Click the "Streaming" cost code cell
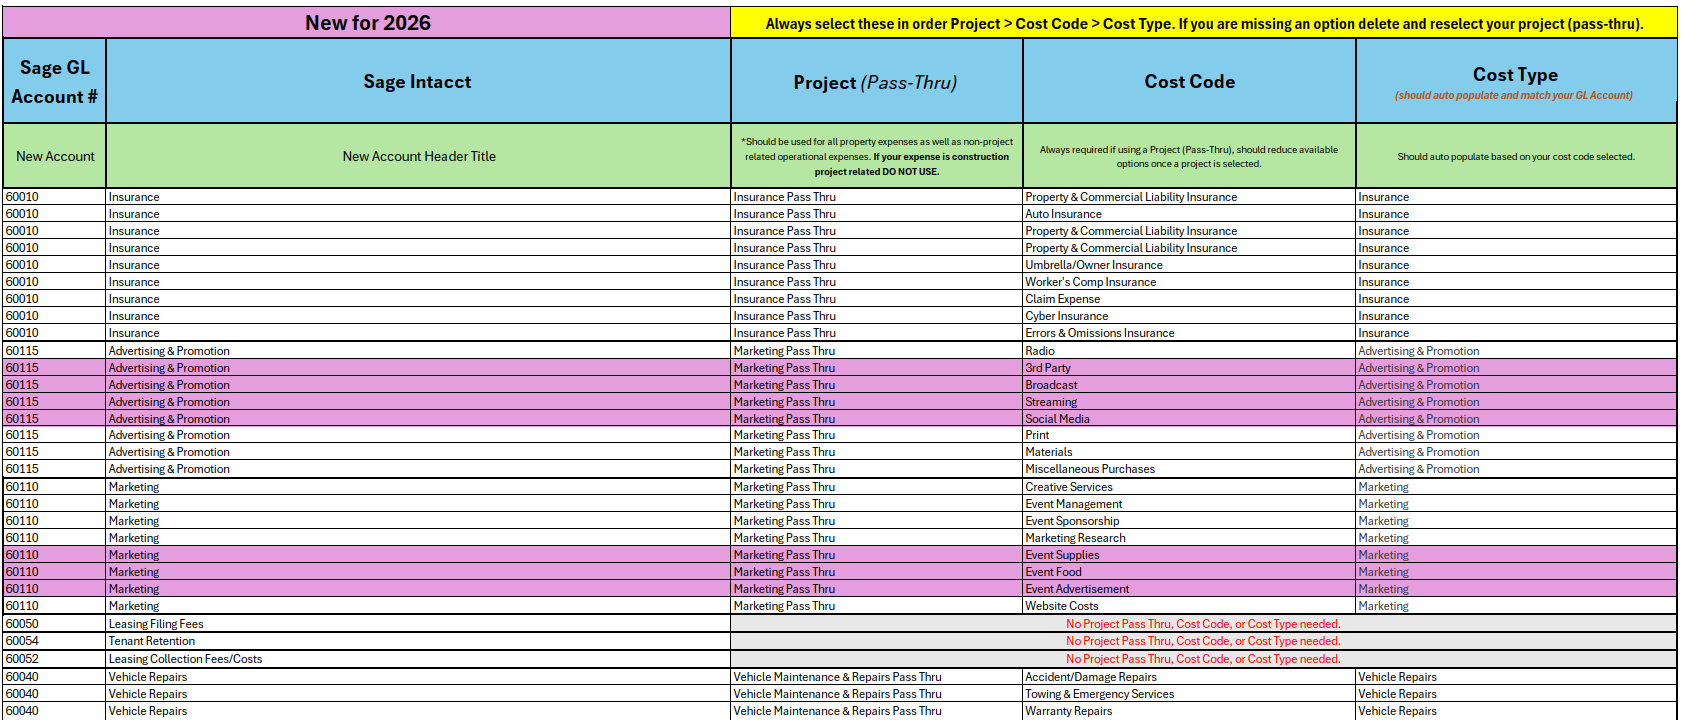This screenshot has width=1683, height=723. point(1189,402)
